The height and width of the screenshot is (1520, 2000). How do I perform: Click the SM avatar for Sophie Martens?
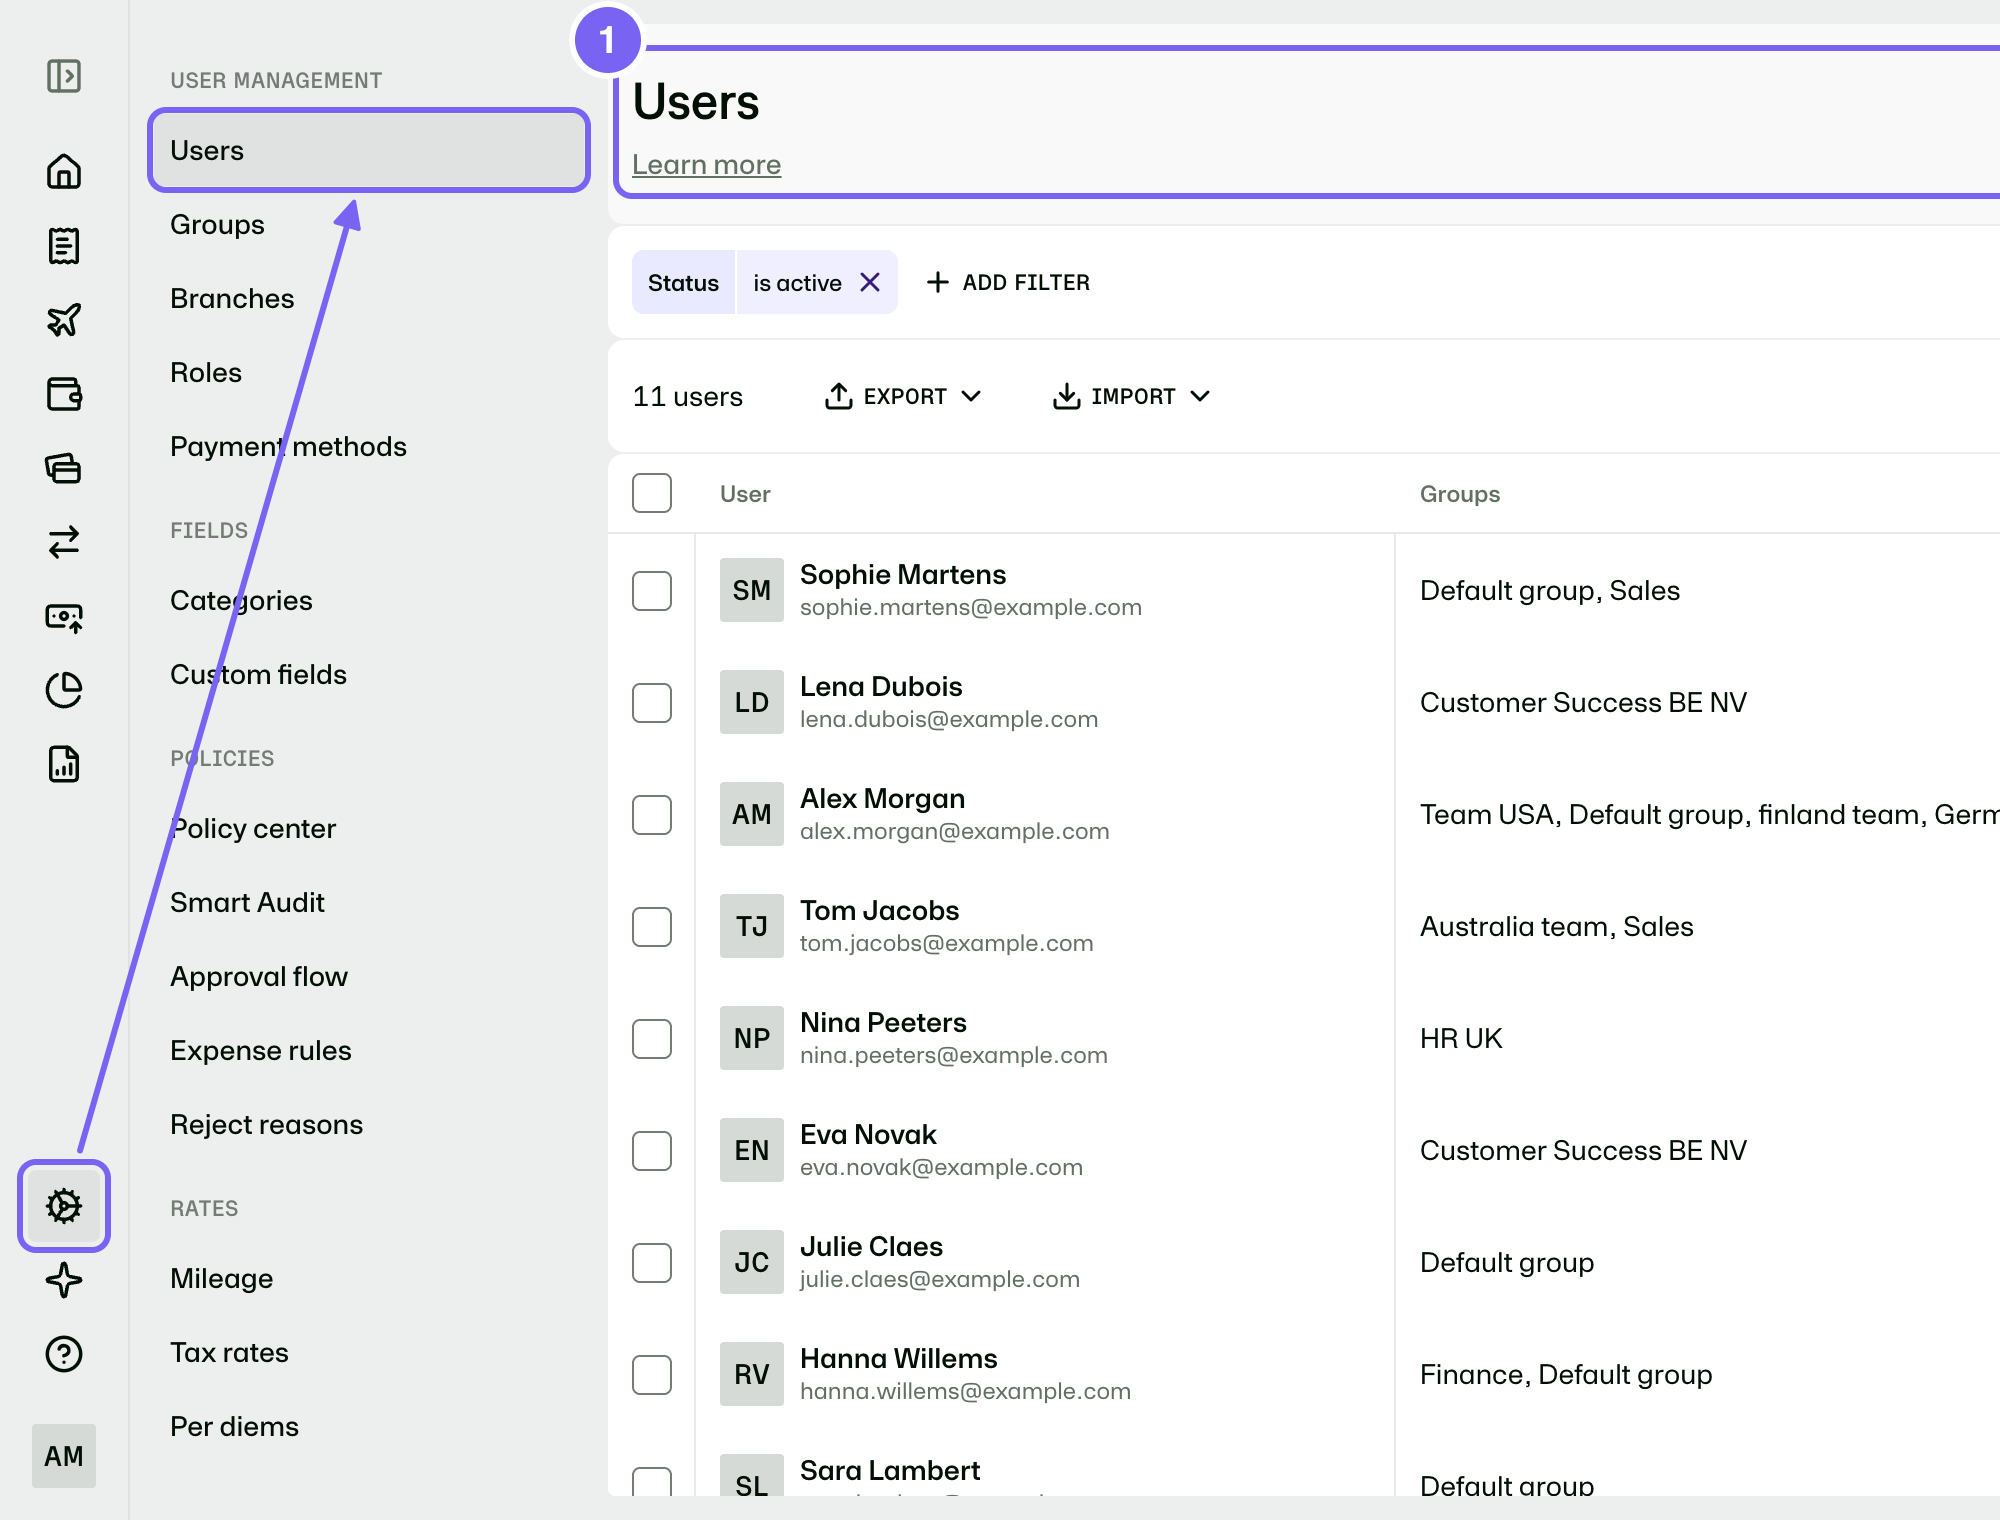coord(752,590)
